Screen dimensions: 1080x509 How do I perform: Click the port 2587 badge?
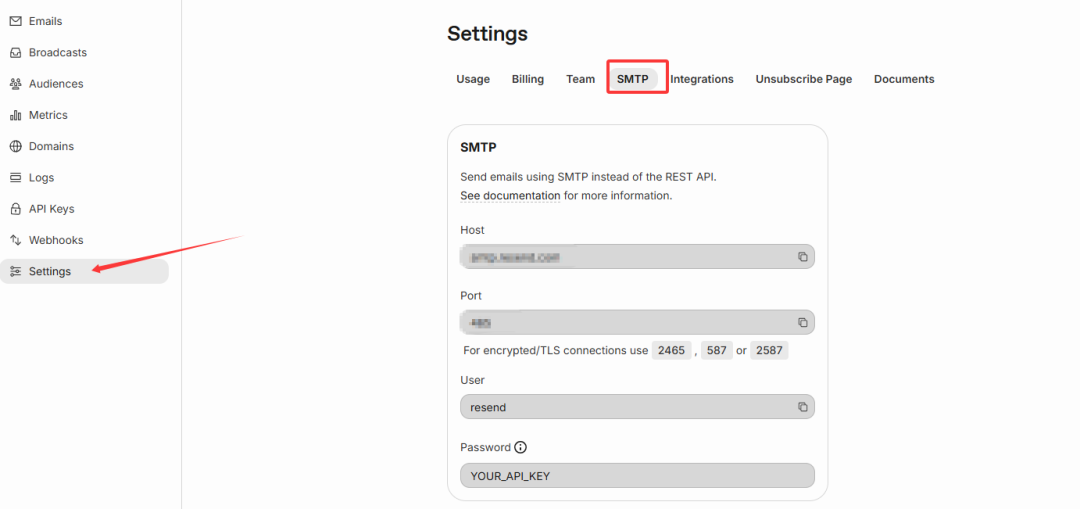click(x=769, y=351)
